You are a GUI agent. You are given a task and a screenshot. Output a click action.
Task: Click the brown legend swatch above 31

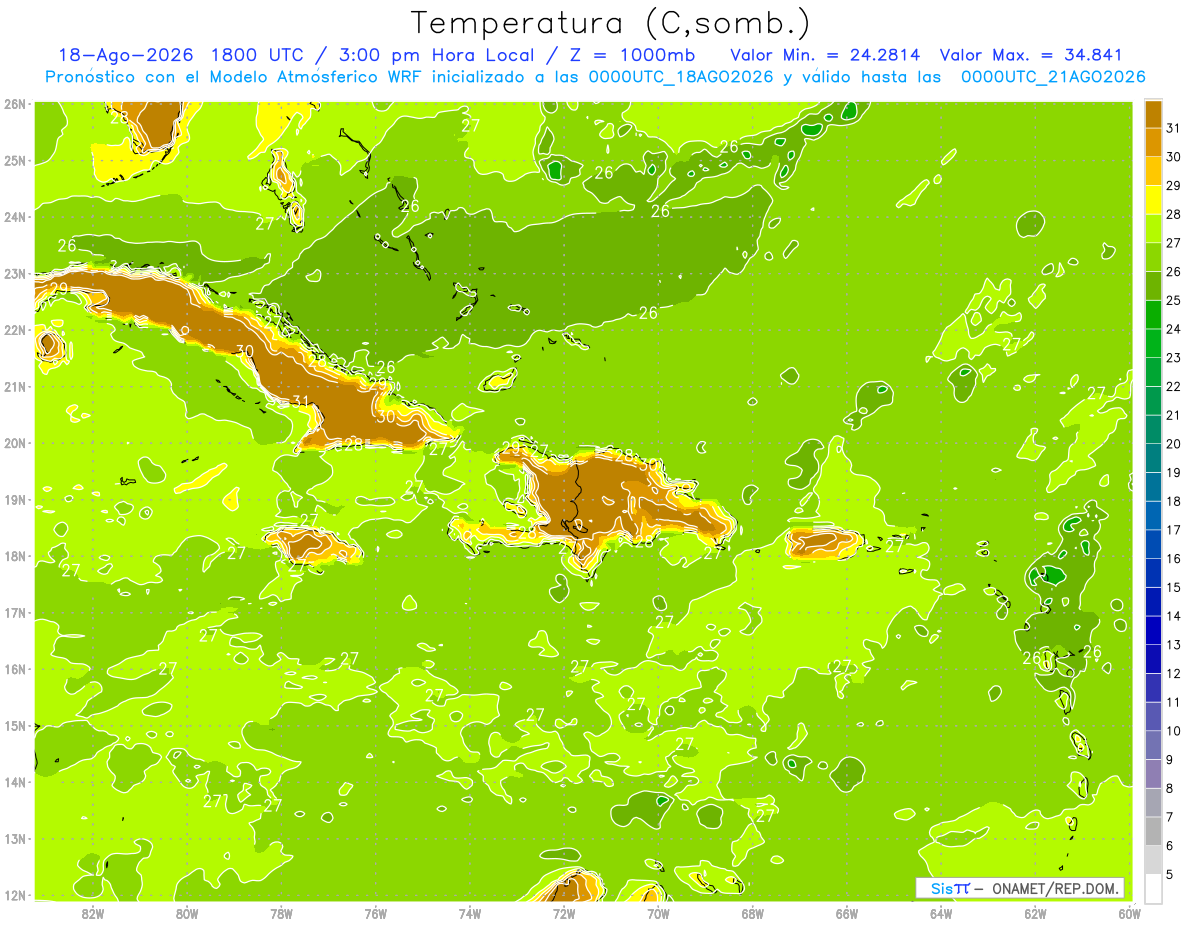[x=1153, y=114]
